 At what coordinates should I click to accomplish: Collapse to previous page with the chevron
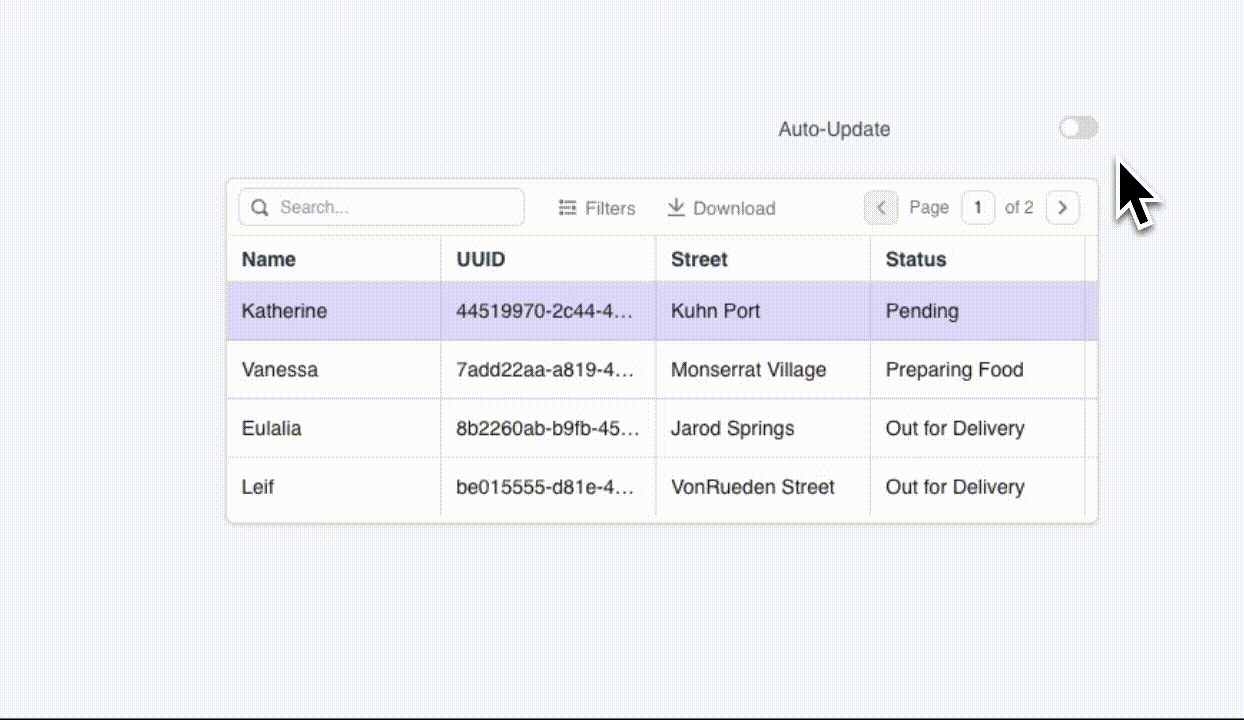tap(881, 207)
